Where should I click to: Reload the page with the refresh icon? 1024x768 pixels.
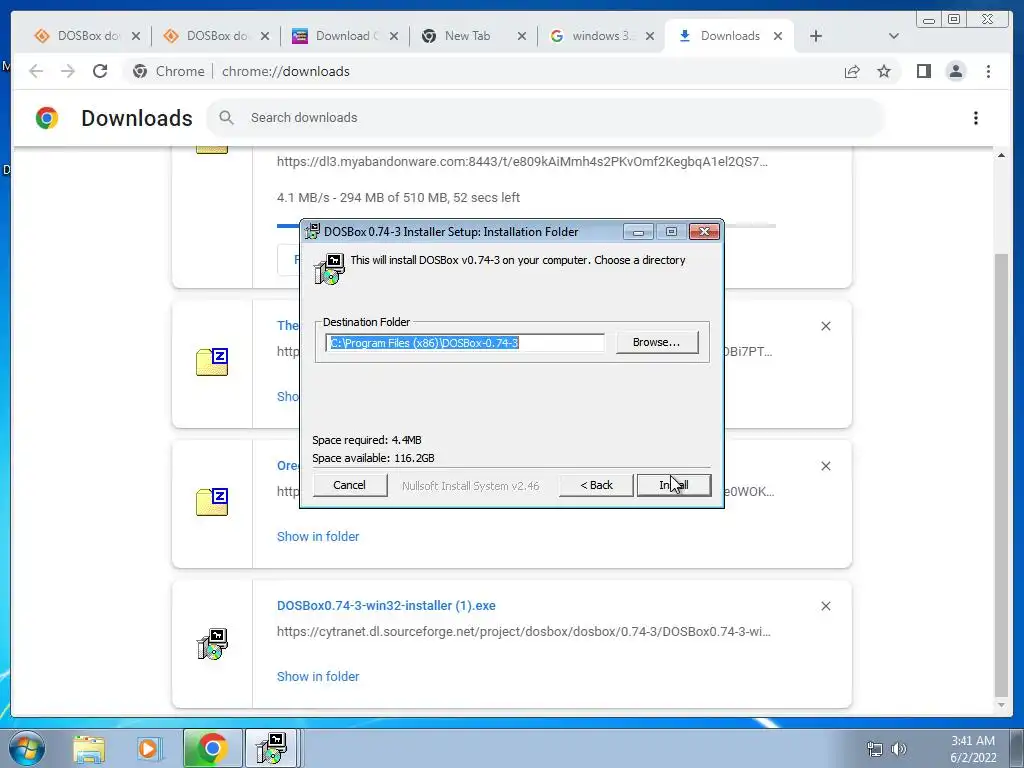99,71
